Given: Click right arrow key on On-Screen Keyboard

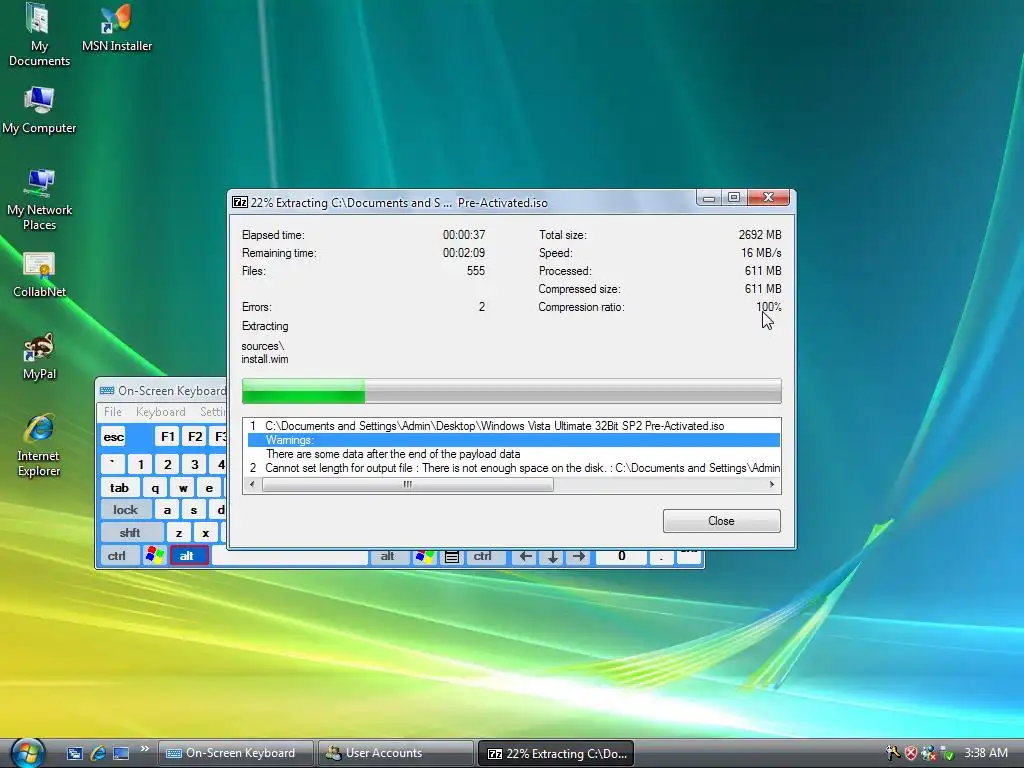Looking at the screenshot, I should (579, 556).
